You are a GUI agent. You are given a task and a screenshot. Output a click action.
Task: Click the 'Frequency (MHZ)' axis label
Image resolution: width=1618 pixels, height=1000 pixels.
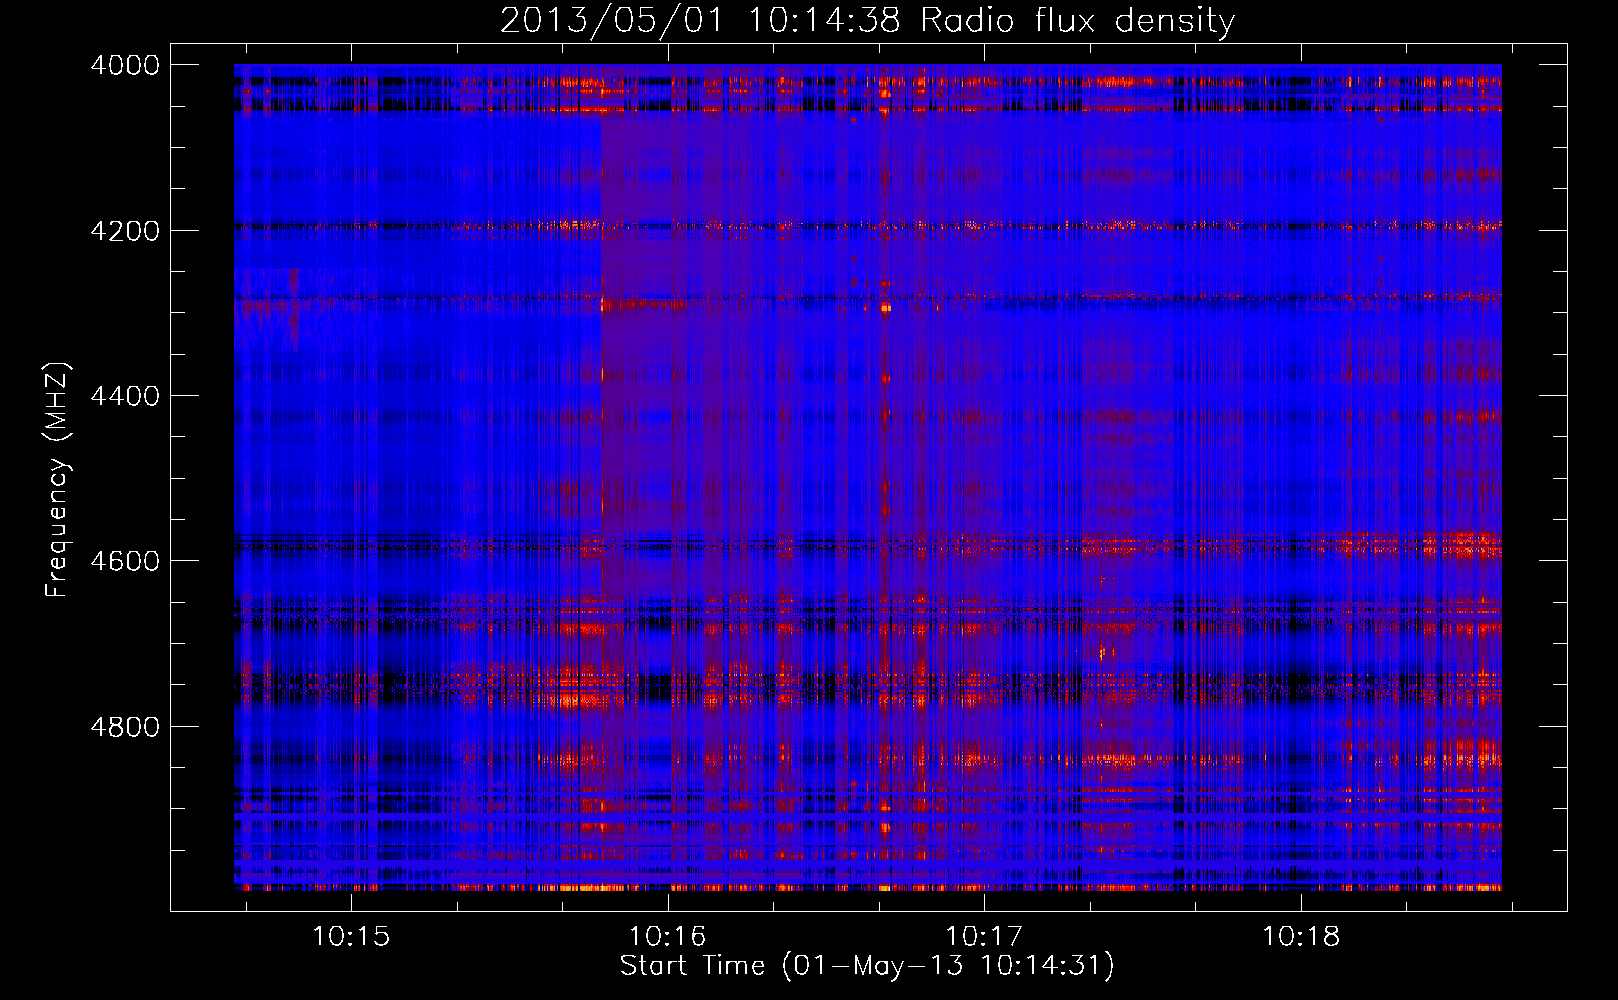[x=58, y=480]
